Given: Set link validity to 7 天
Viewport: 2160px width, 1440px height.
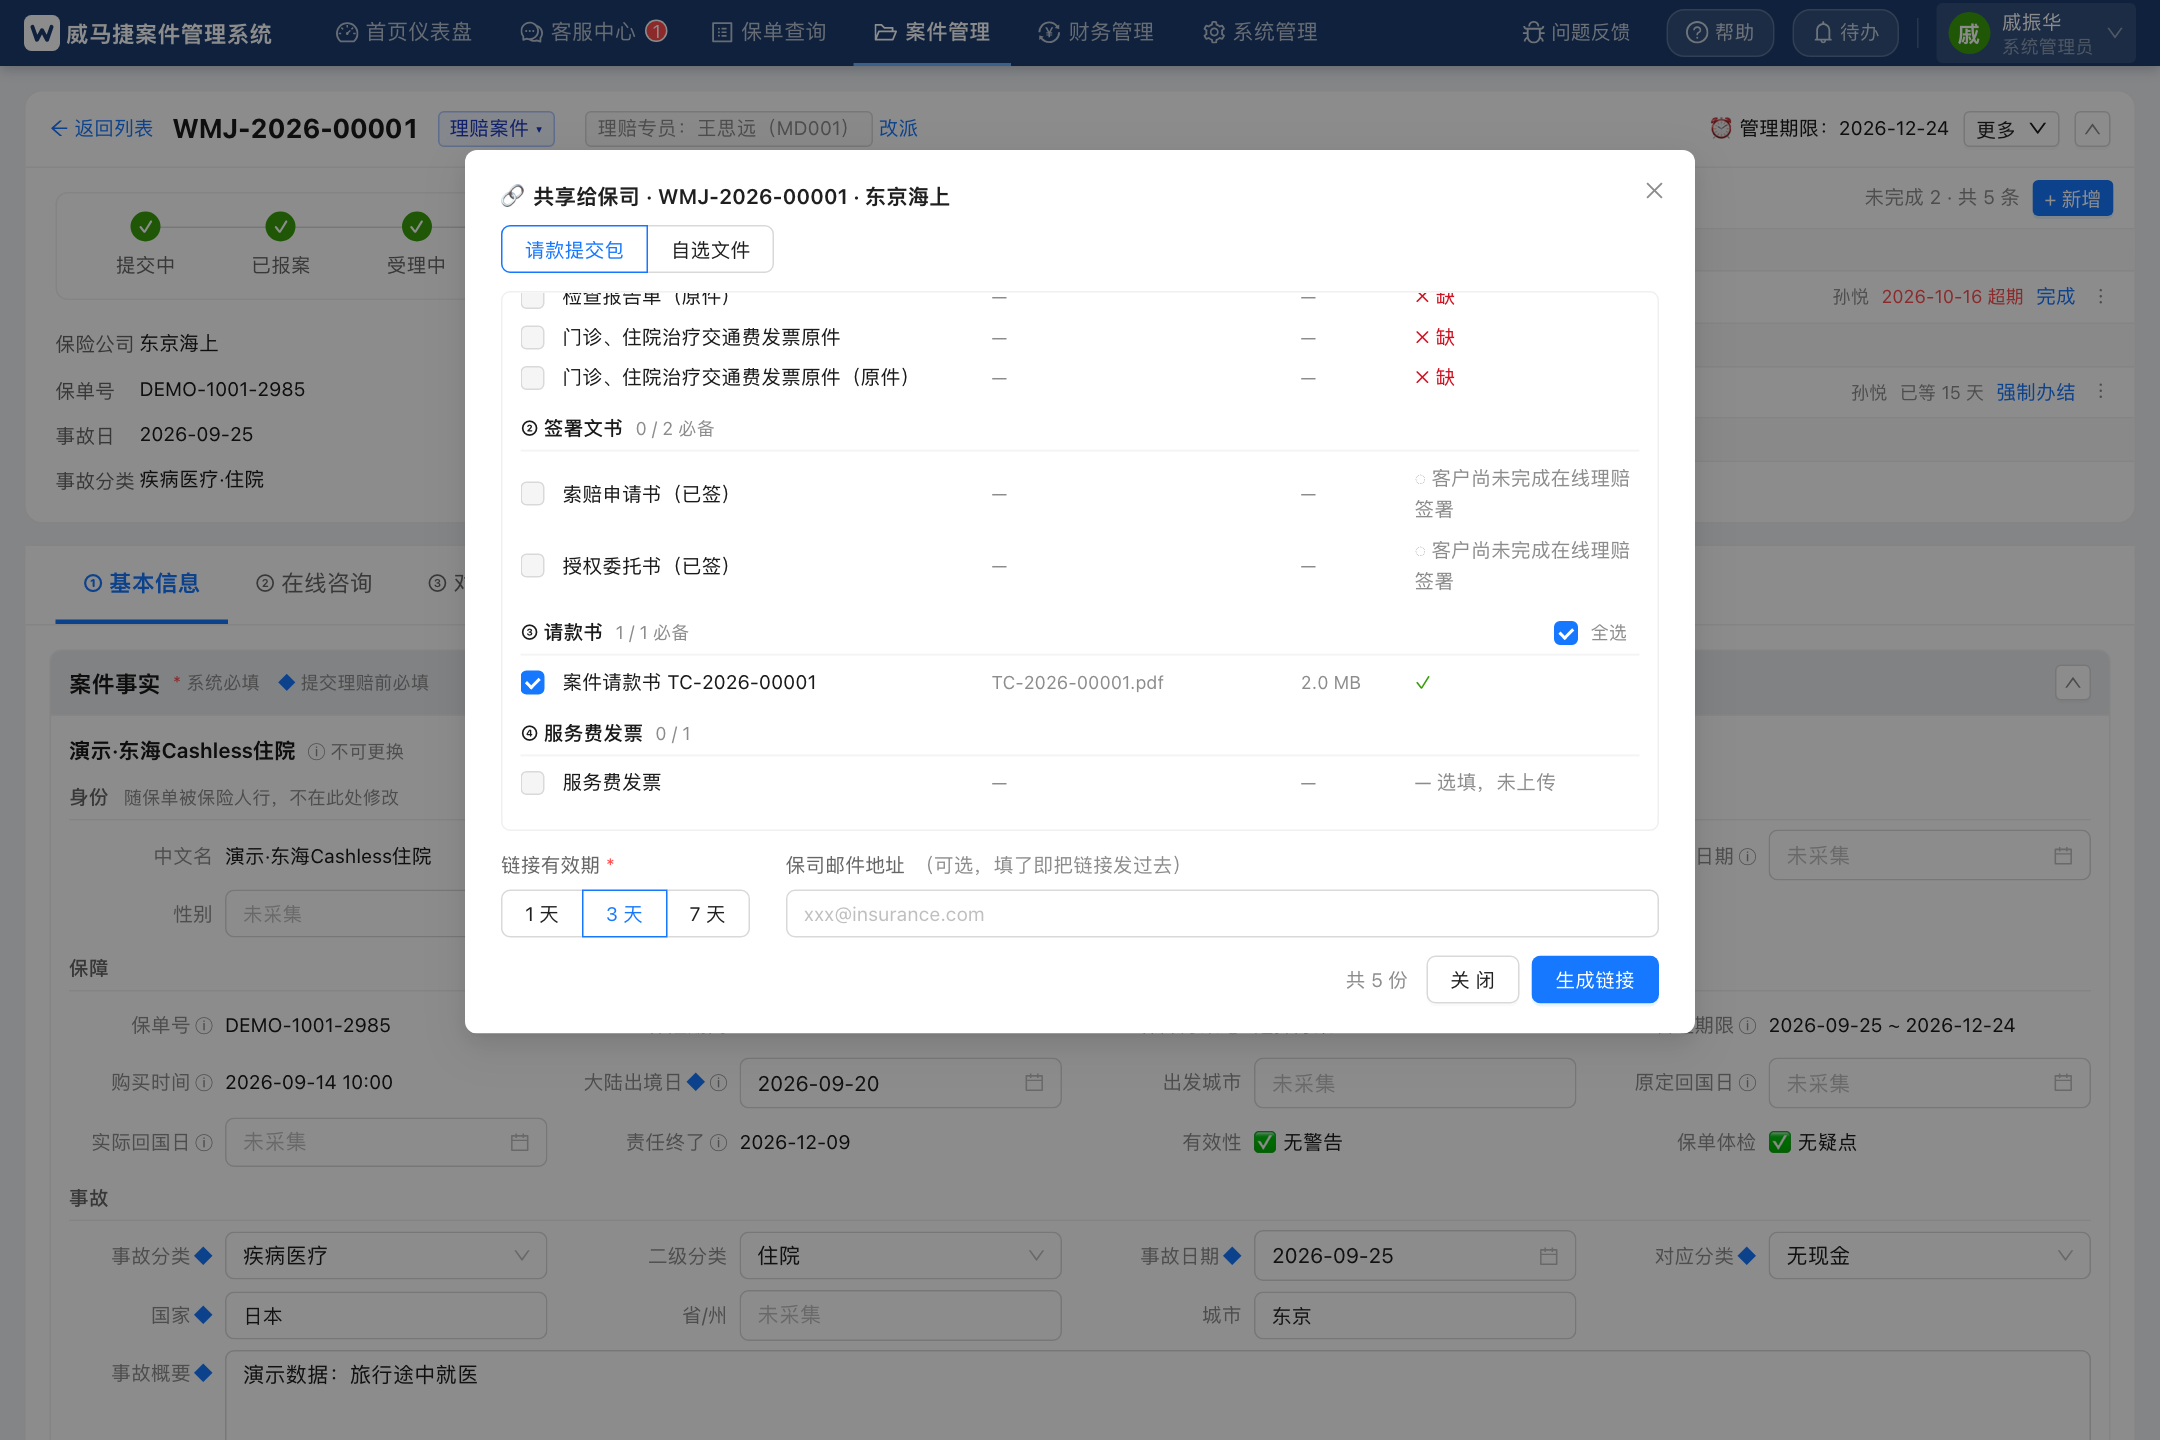Looking at the screenshot, I should point(708,914).
